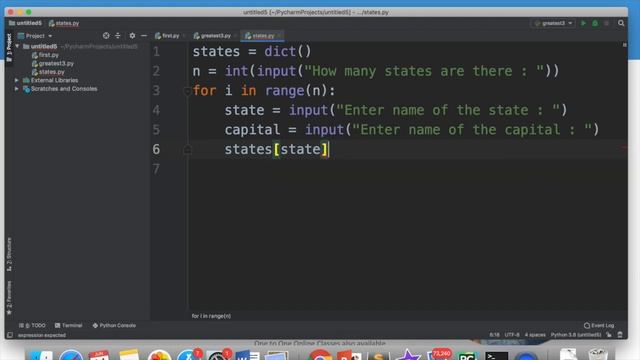The height and width of the screenshot is (360, 640).
Task: Open Safari in the macOS dock
Action: 70,355
